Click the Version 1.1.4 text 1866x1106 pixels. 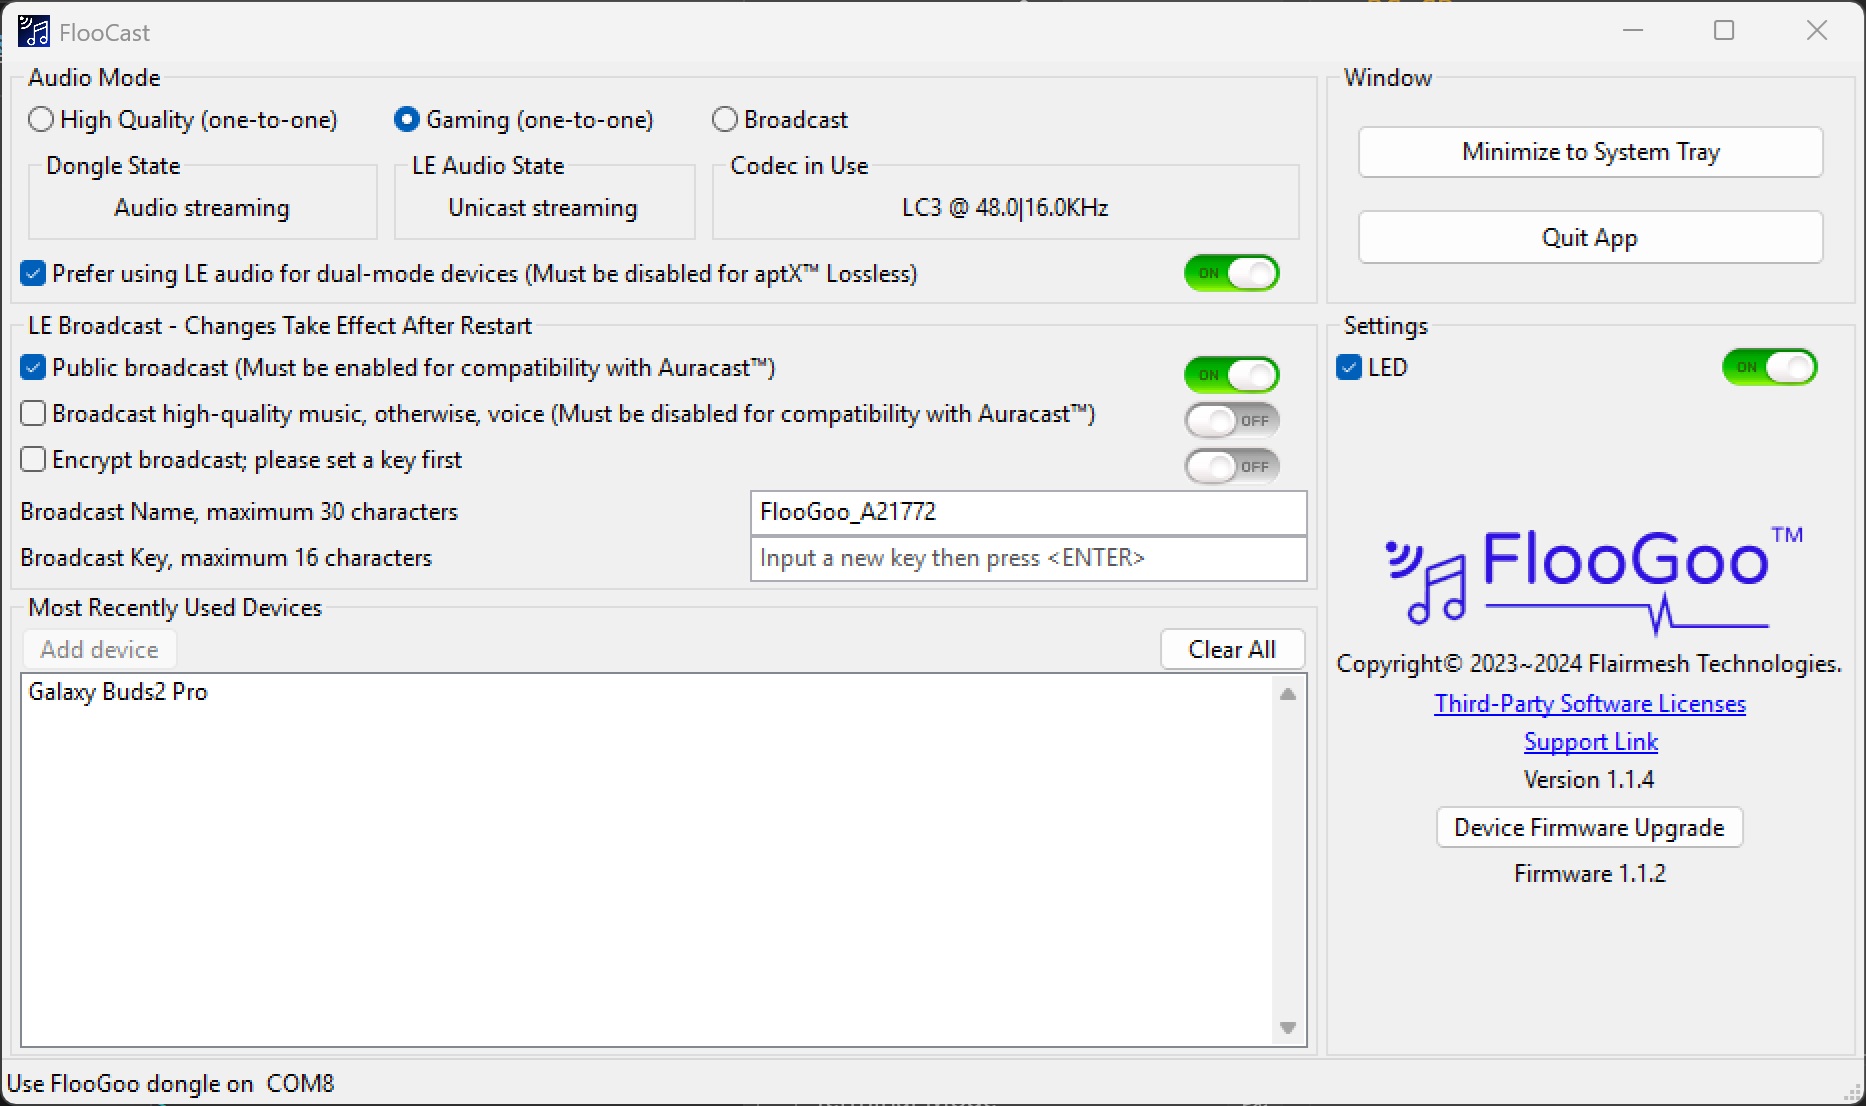pos(1589,780)
